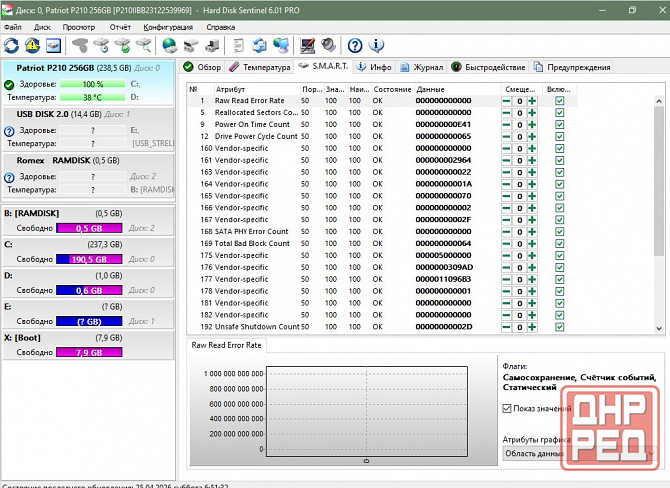Click the blue refresh arrows toolbar icon
This screenshot has width=670, height=488.
(12, 45)
